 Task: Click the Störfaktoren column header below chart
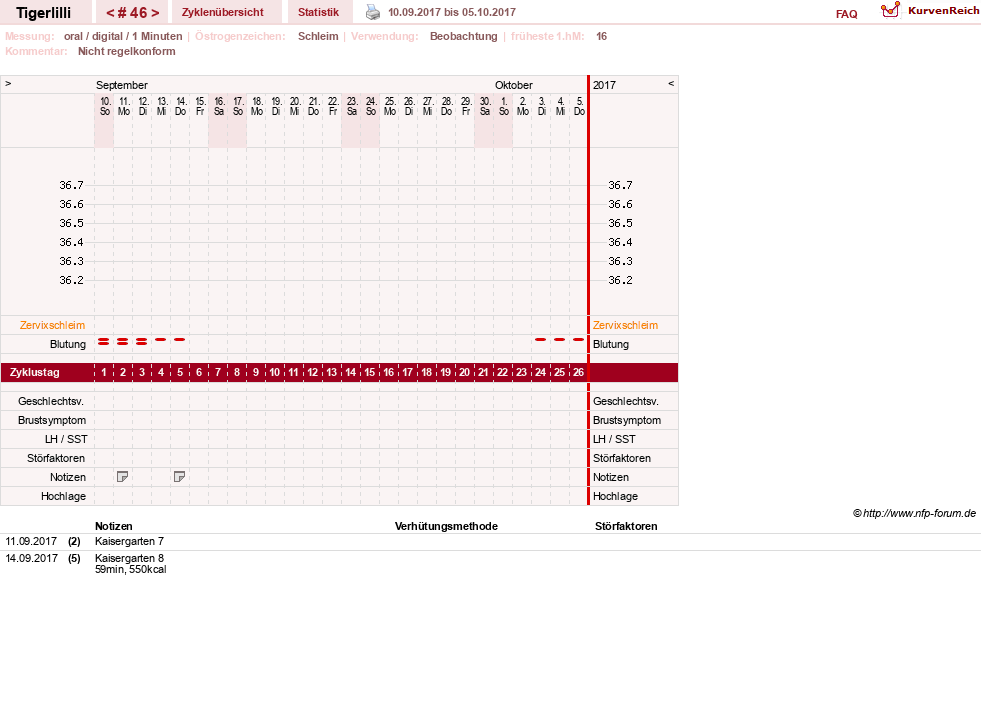626,526
